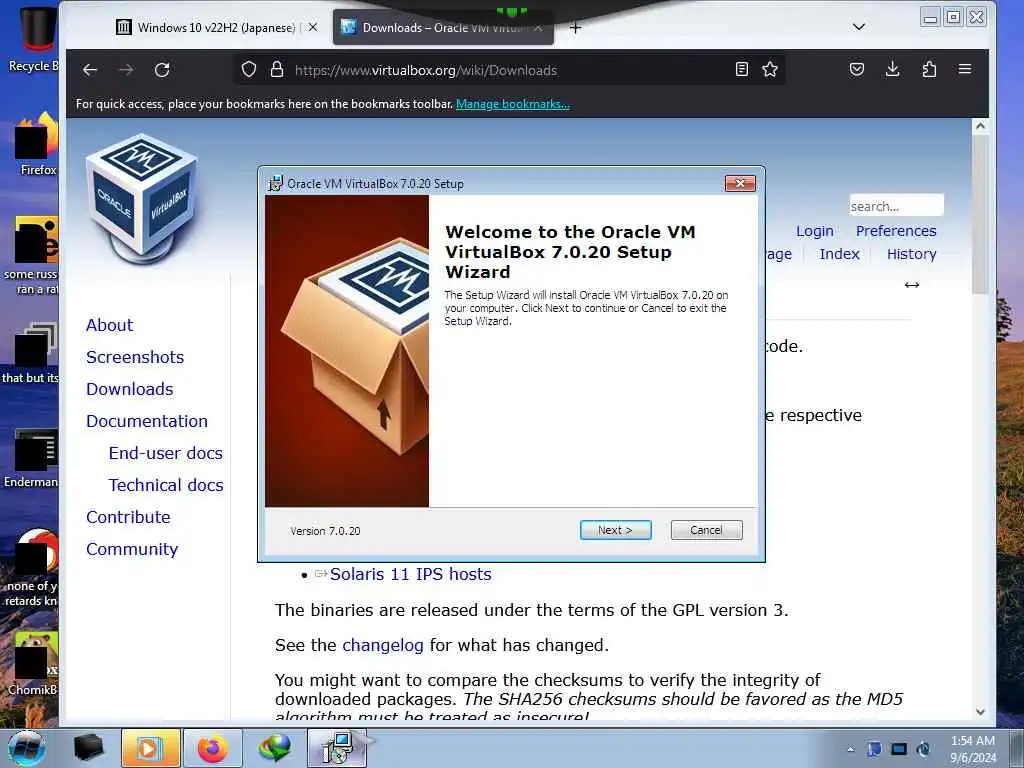This screenshot has height=768, width=1024.
Task: Switch to Downloads – Oracle VM VirtualBox tab
Action: pyautogui.click(x=443, y=27)
